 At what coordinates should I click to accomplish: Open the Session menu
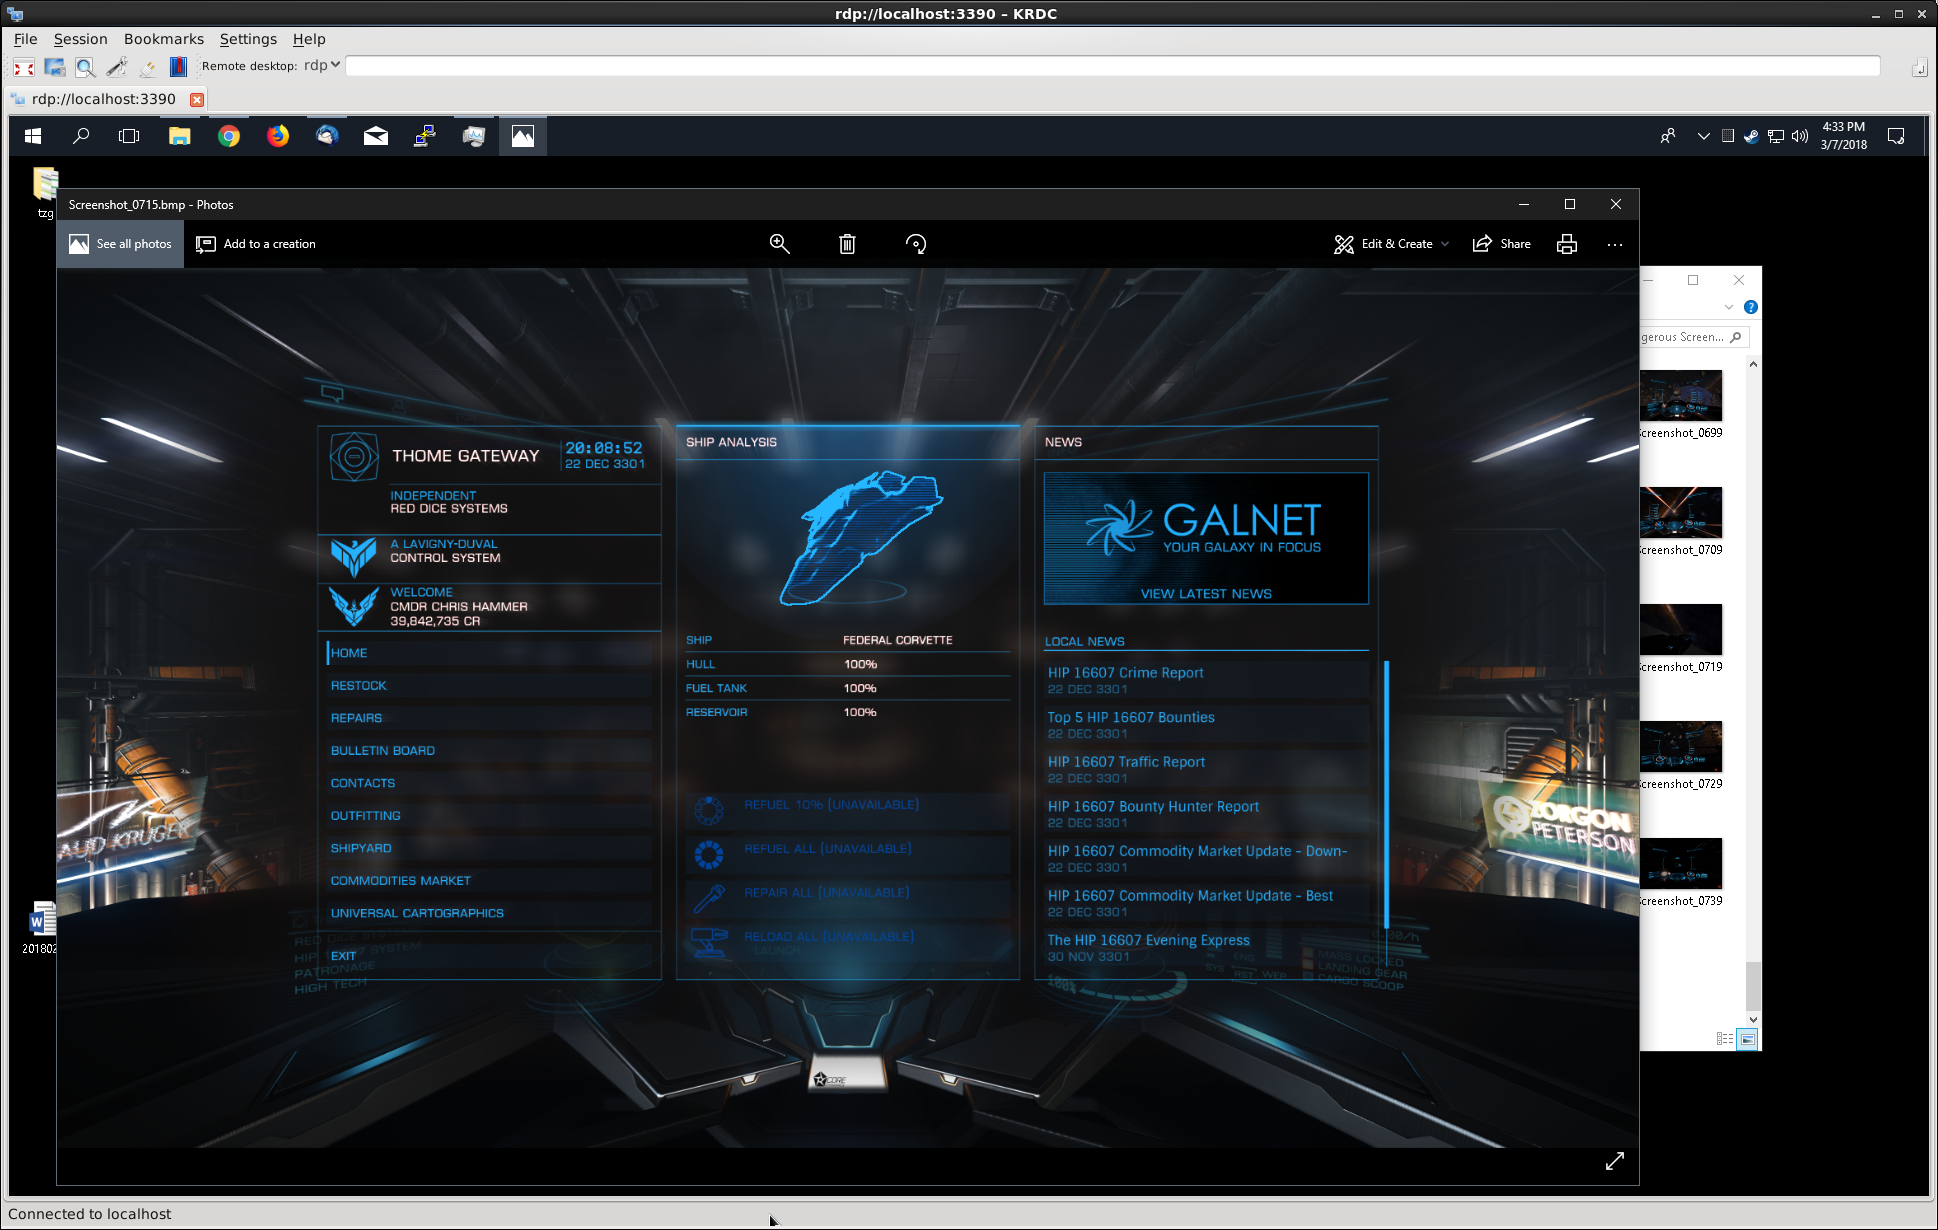click(x=80, y=39)
